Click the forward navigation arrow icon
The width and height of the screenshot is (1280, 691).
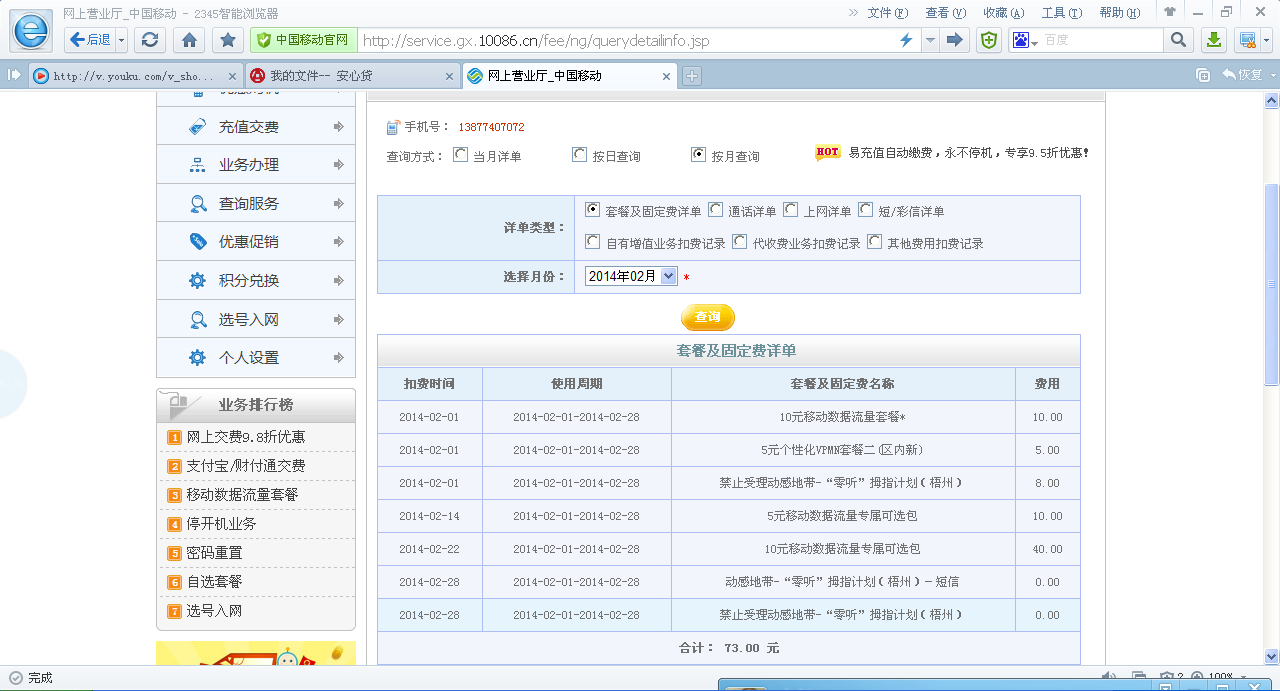click(x=955, y=40)
